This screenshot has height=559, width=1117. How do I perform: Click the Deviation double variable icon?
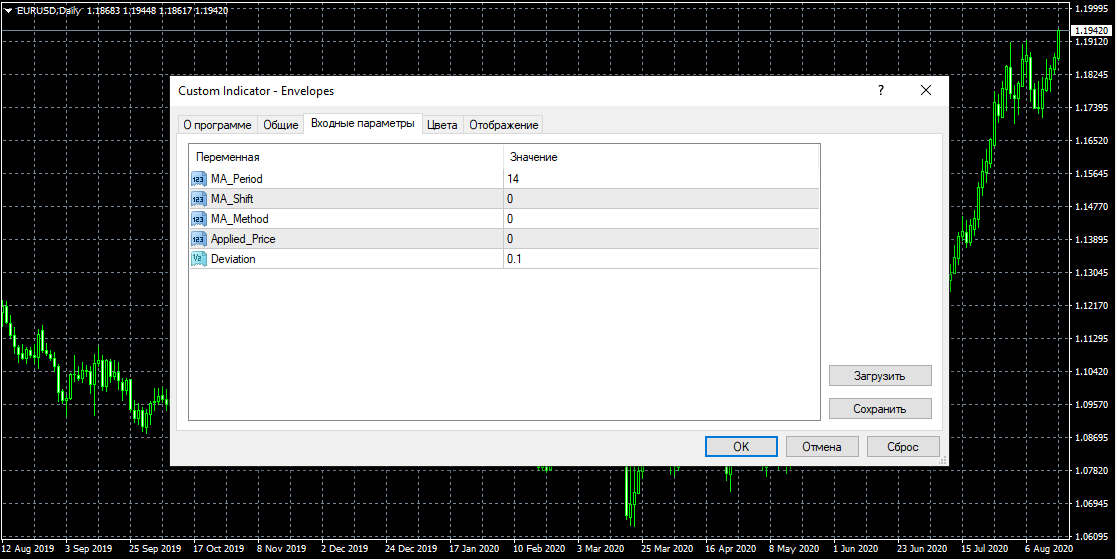(x=198, y=259)
